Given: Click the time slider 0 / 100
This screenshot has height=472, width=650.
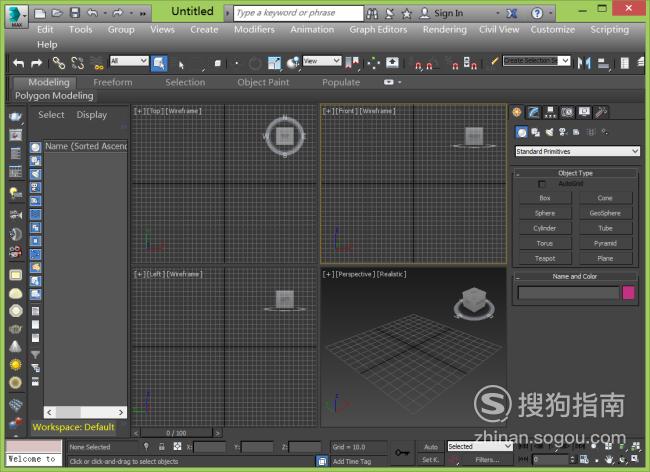Looking at the screenshot, I should tap(176, 433).
